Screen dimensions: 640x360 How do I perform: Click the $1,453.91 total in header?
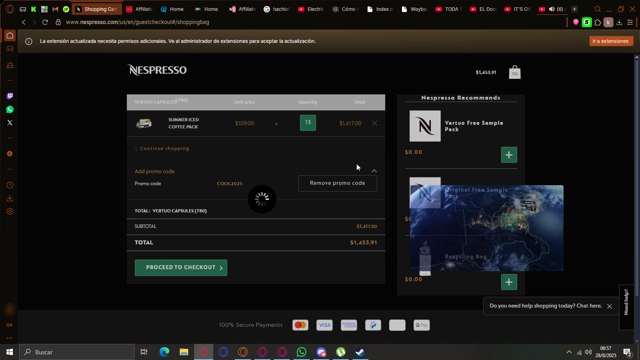pos(486,73)
